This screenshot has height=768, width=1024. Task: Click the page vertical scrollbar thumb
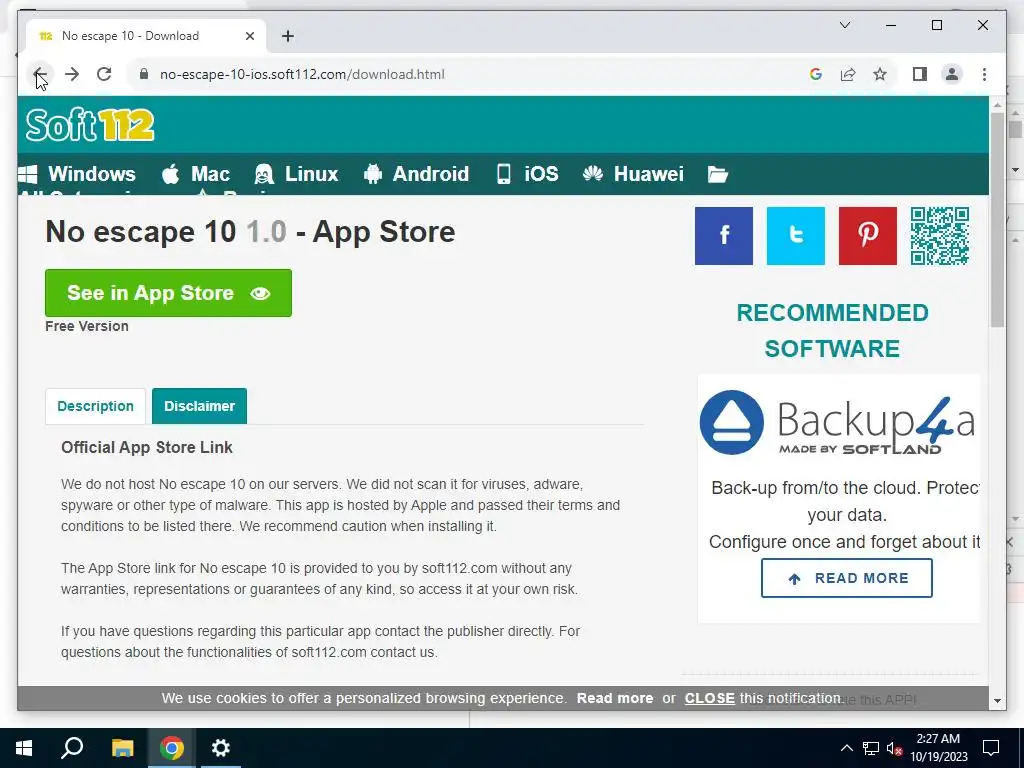[997, 219]
